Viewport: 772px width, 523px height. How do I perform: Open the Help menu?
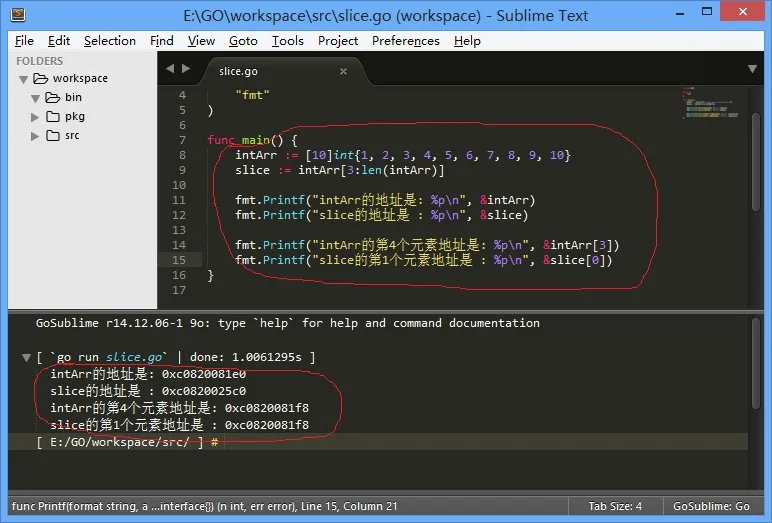[467, 41]
